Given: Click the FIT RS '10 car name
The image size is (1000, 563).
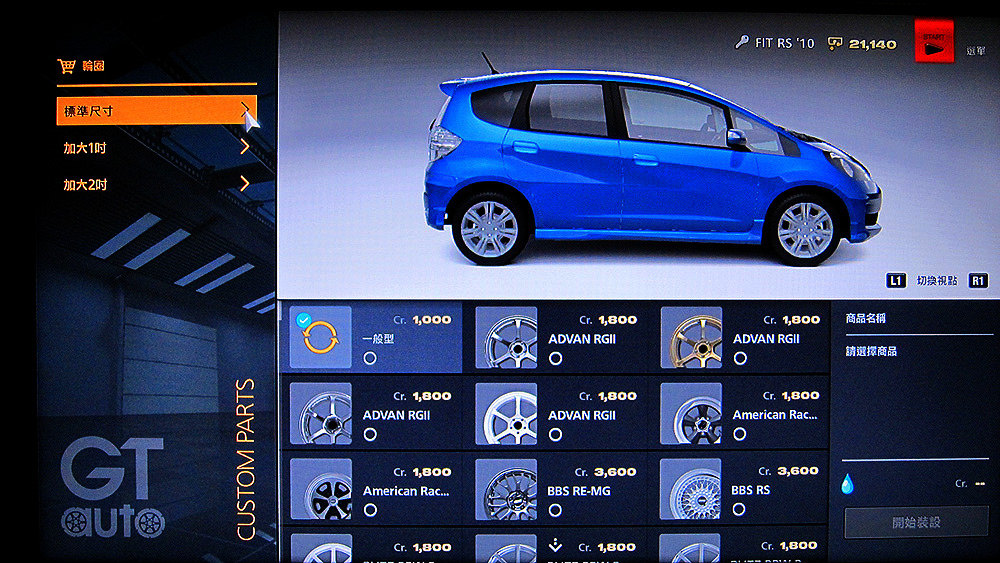Looking at the screenshot, I should 784,43.
